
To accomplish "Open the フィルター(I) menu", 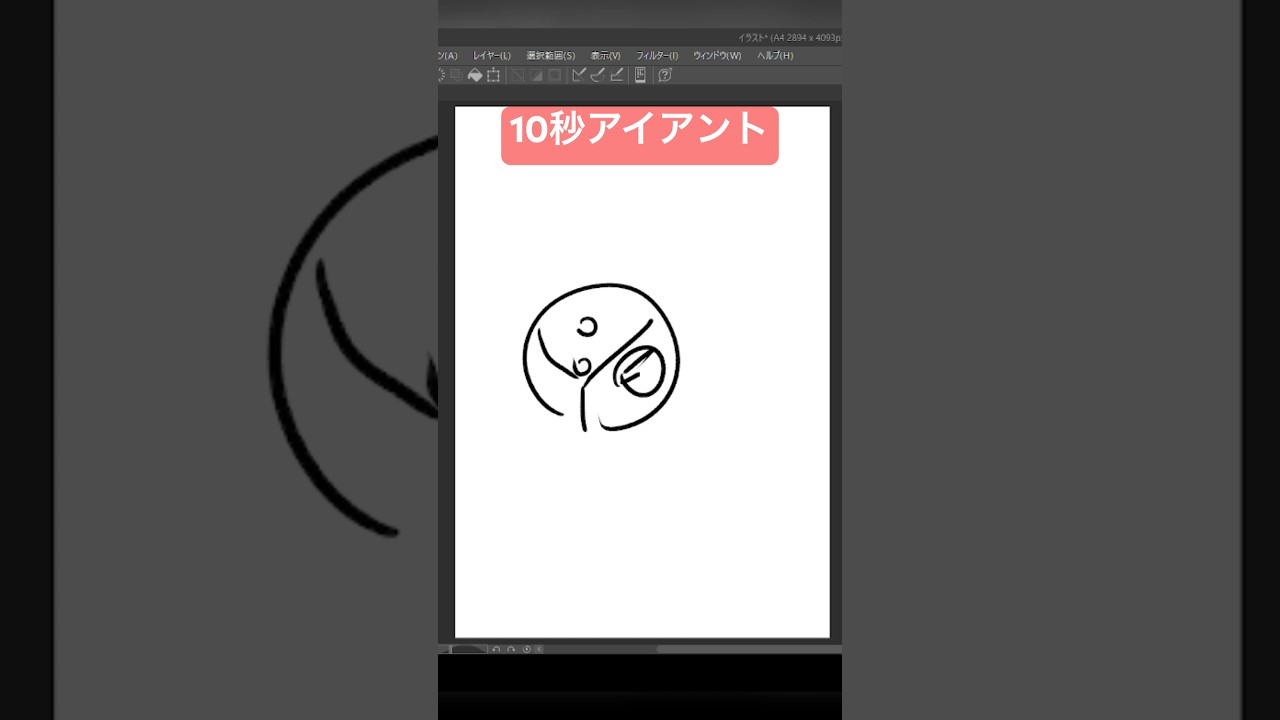I will pyautogui.click(x=655, y=55).
